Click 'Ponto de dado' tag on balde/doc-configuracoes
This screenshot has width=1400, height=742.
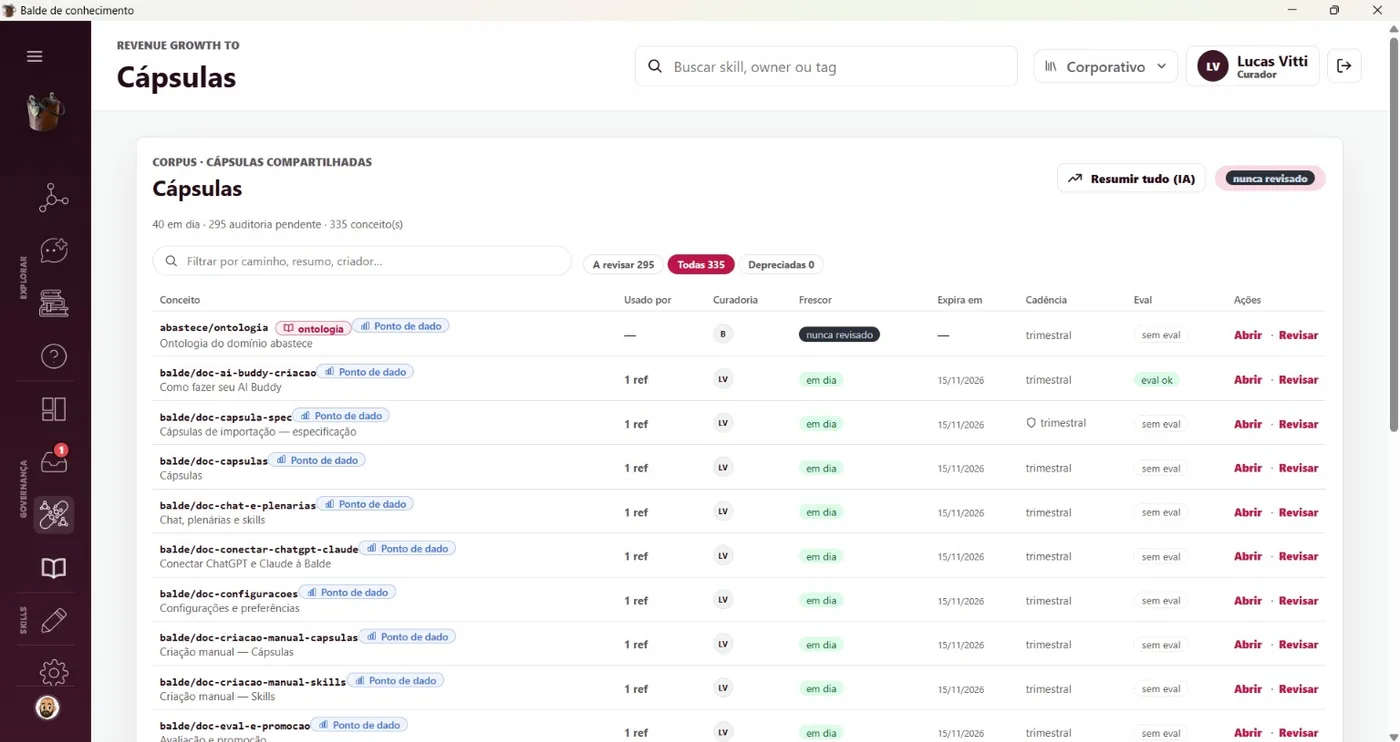click(x=347, y=592)
